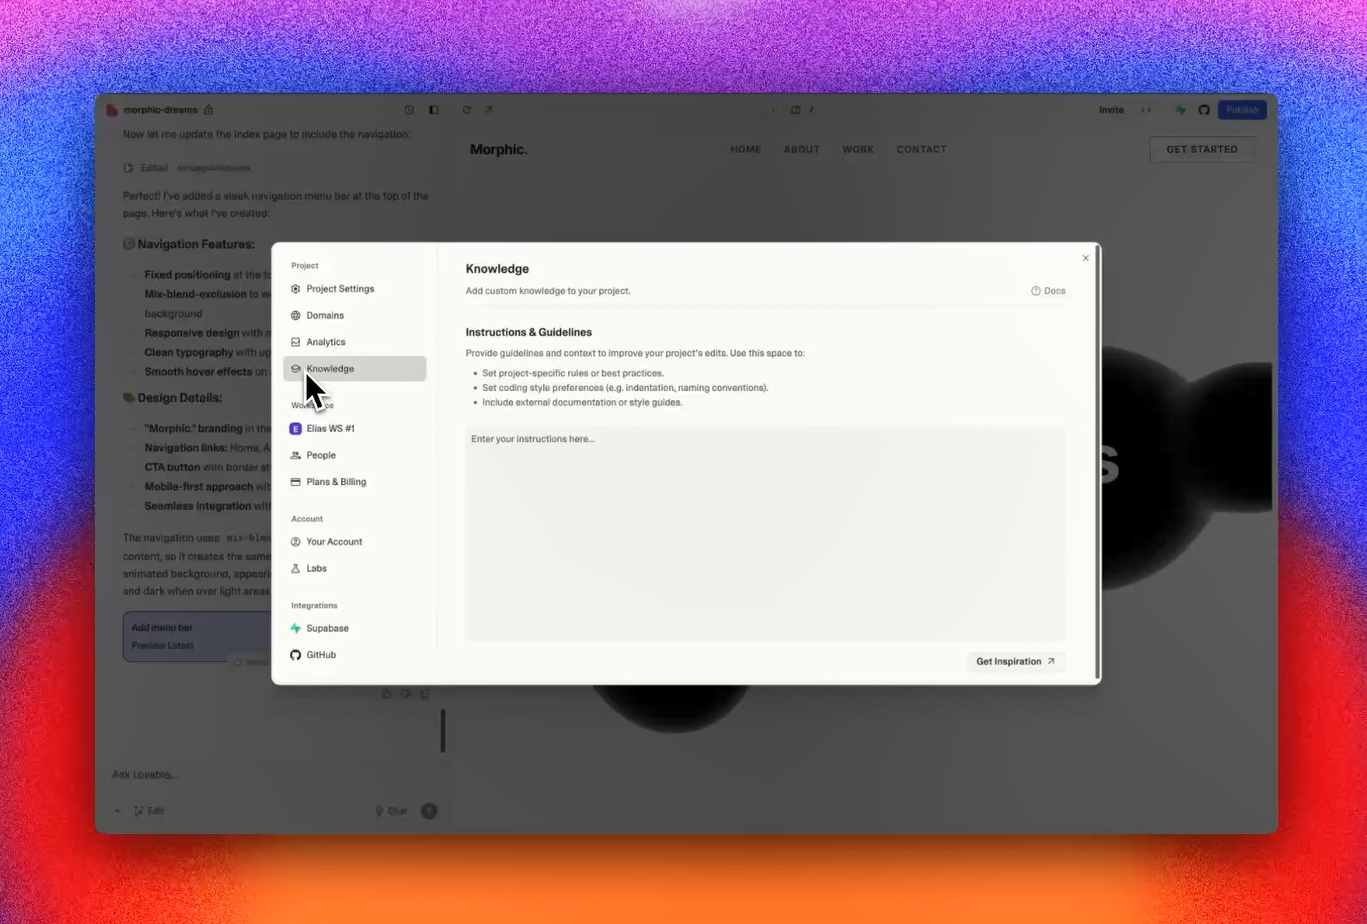Screen dimensions: 1367x924
Task: Click the Supabase icon in the top bar
Action: (1181, 110)
